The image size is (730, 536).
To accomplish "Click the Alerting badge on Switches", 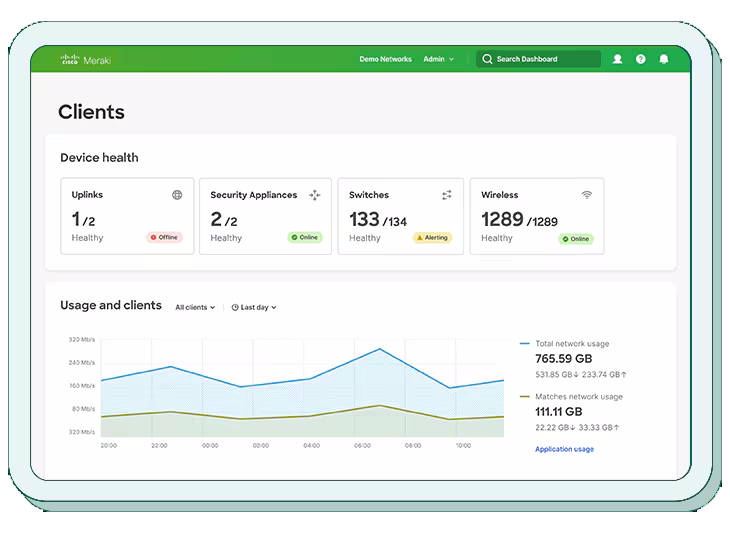I will point(432,238).
